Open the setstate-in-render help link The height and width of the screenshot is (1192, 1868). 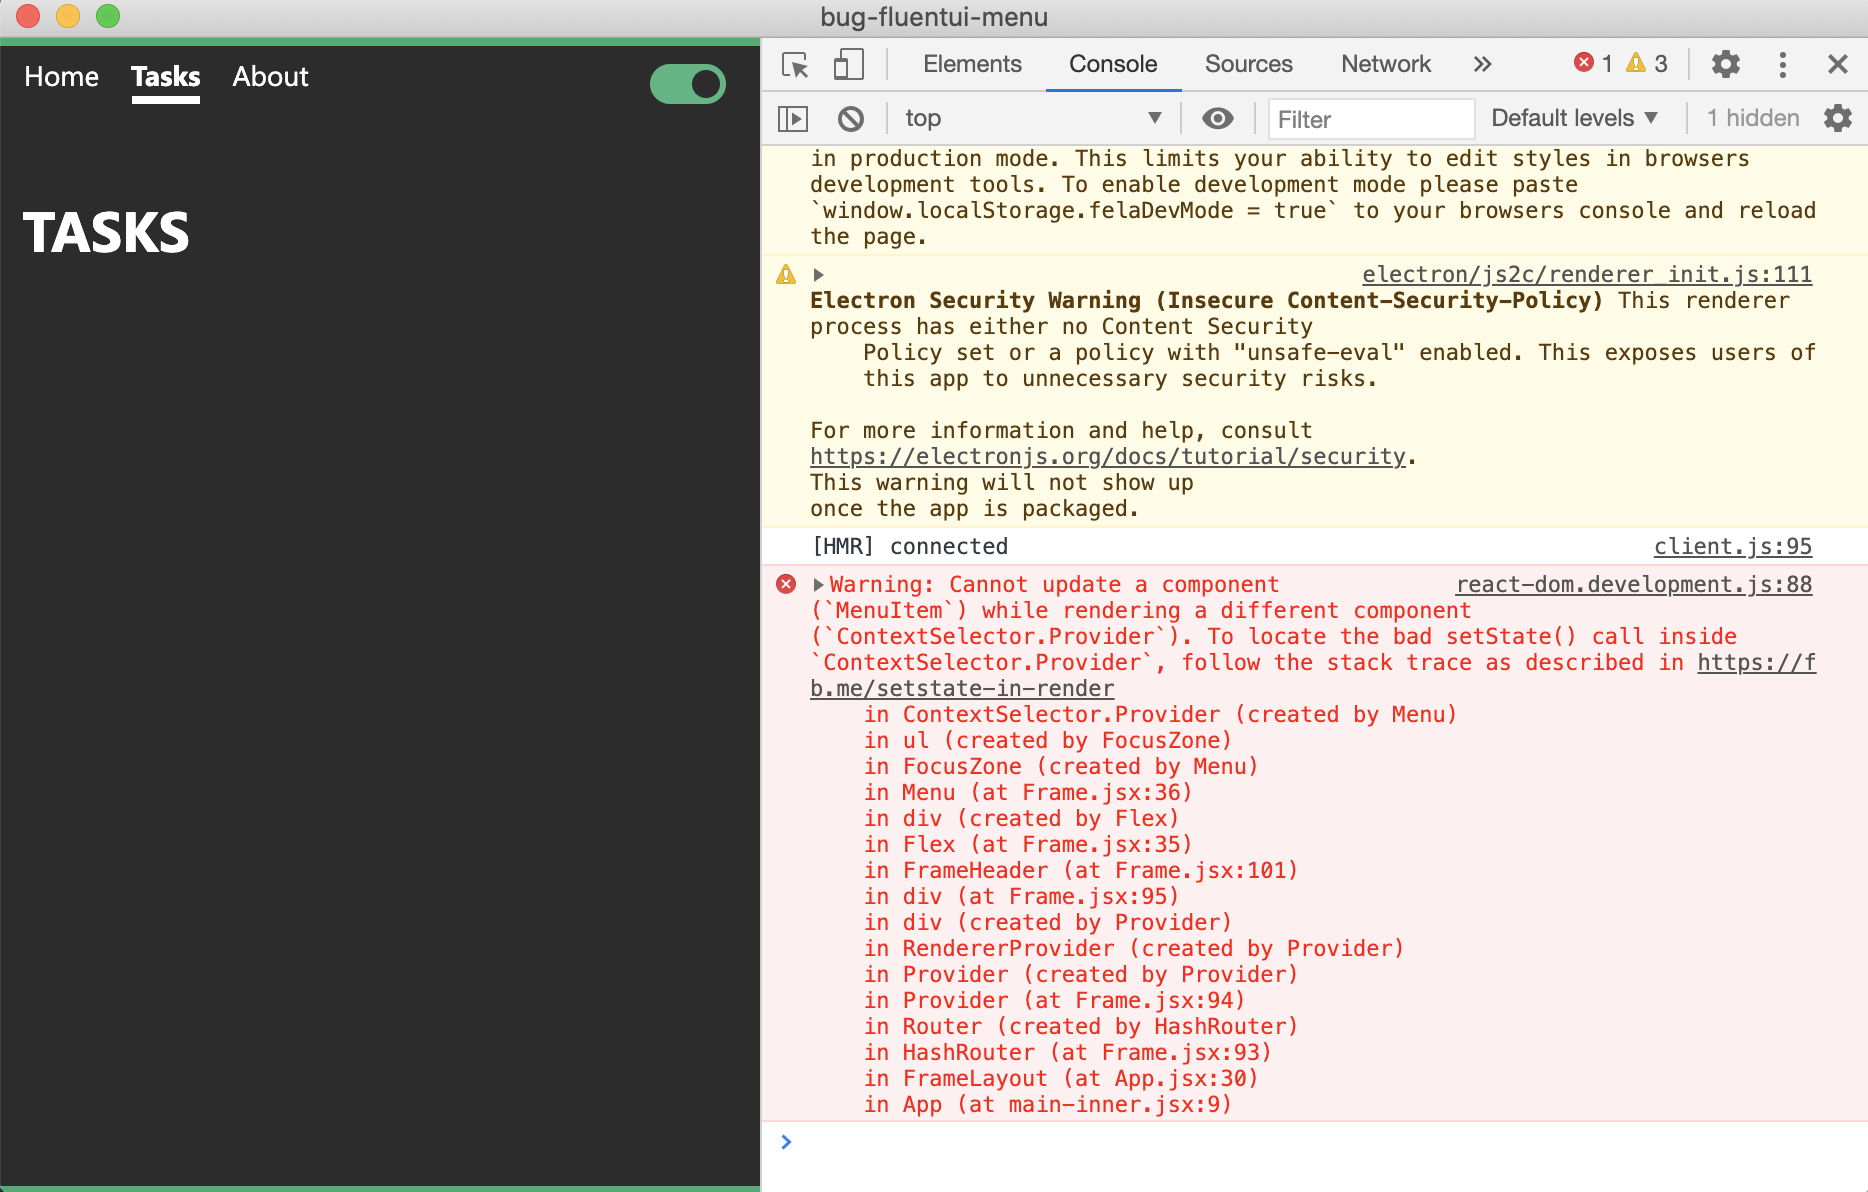[961, 688]
